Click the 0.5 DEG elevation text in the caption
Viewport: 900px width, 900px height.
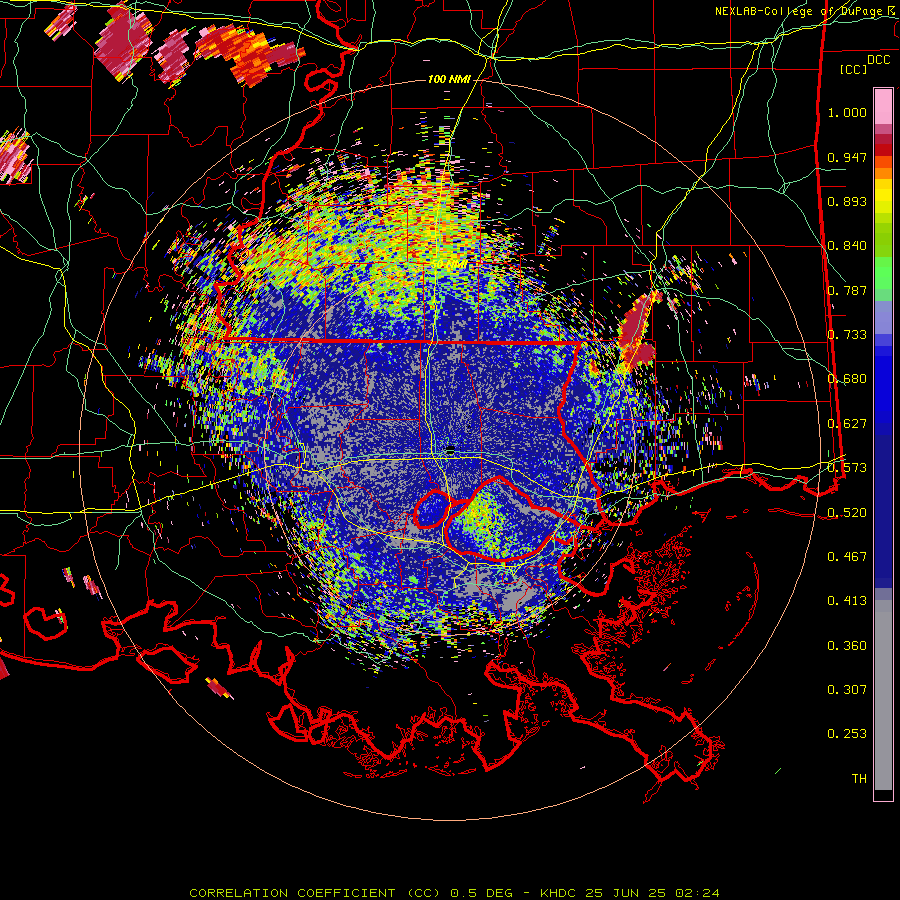click(x=482, y=893)
